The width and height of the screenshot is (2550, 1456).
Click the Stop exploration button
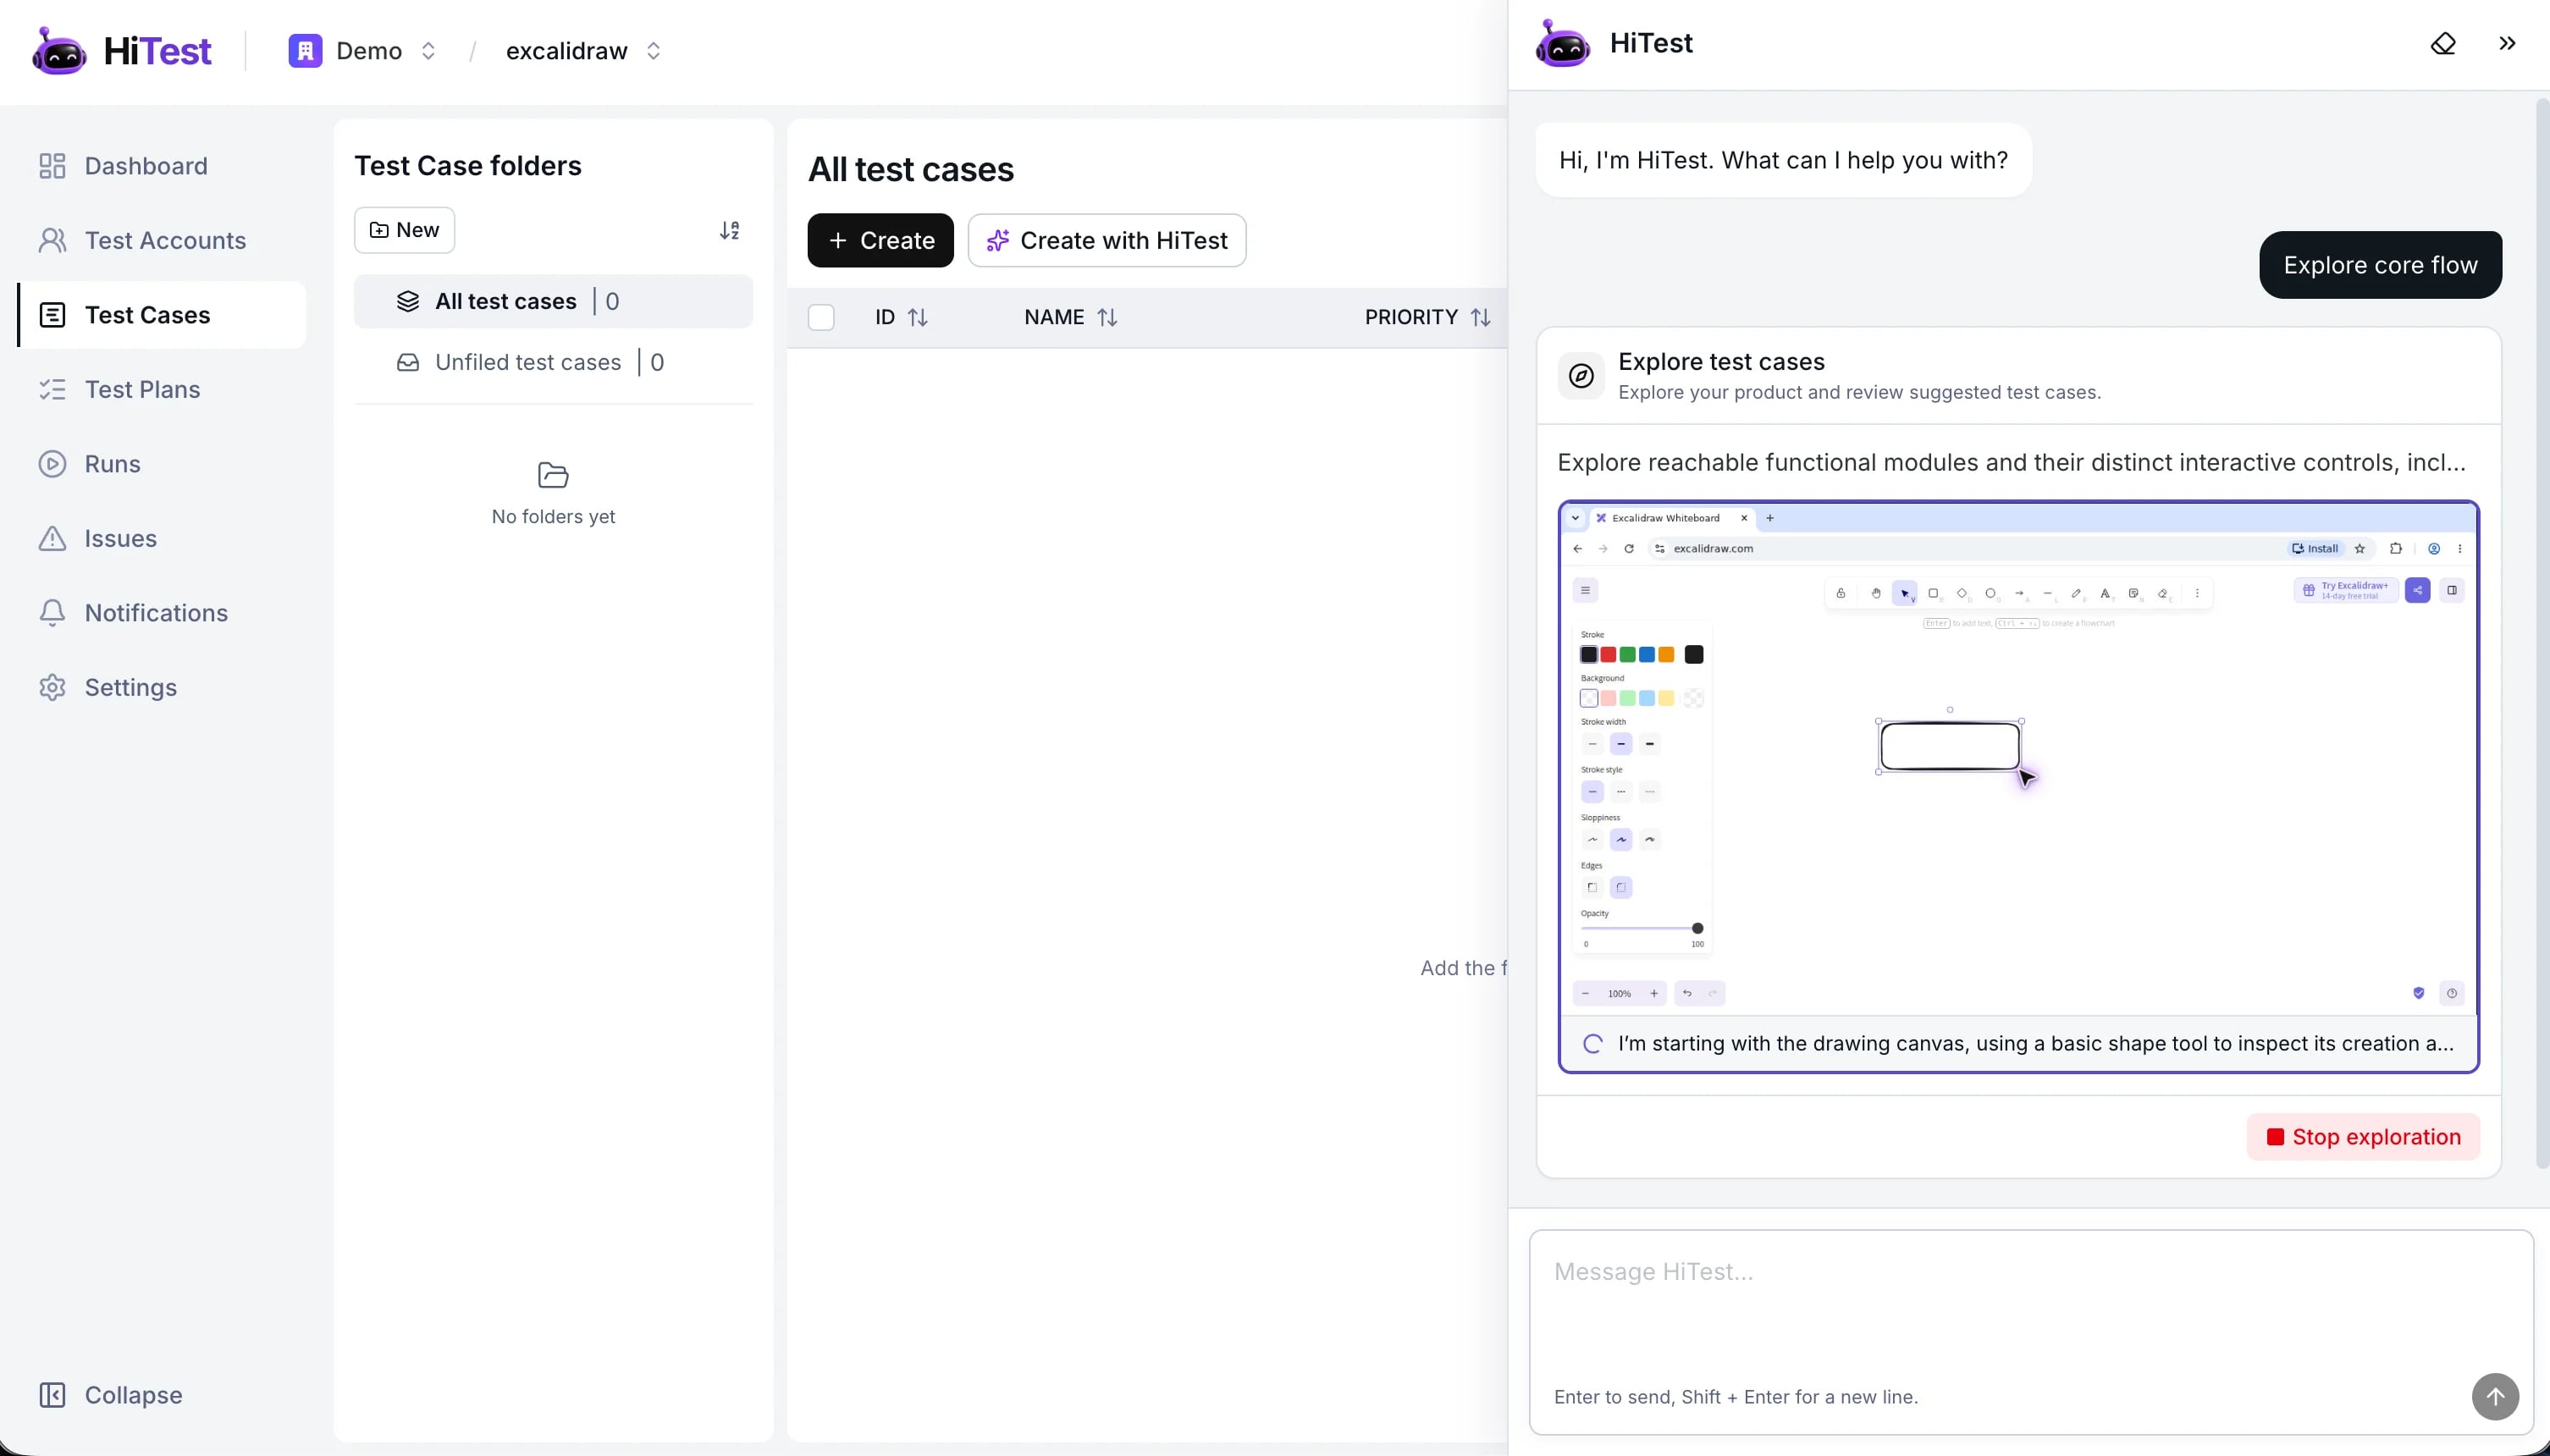pos(2363,1137)
